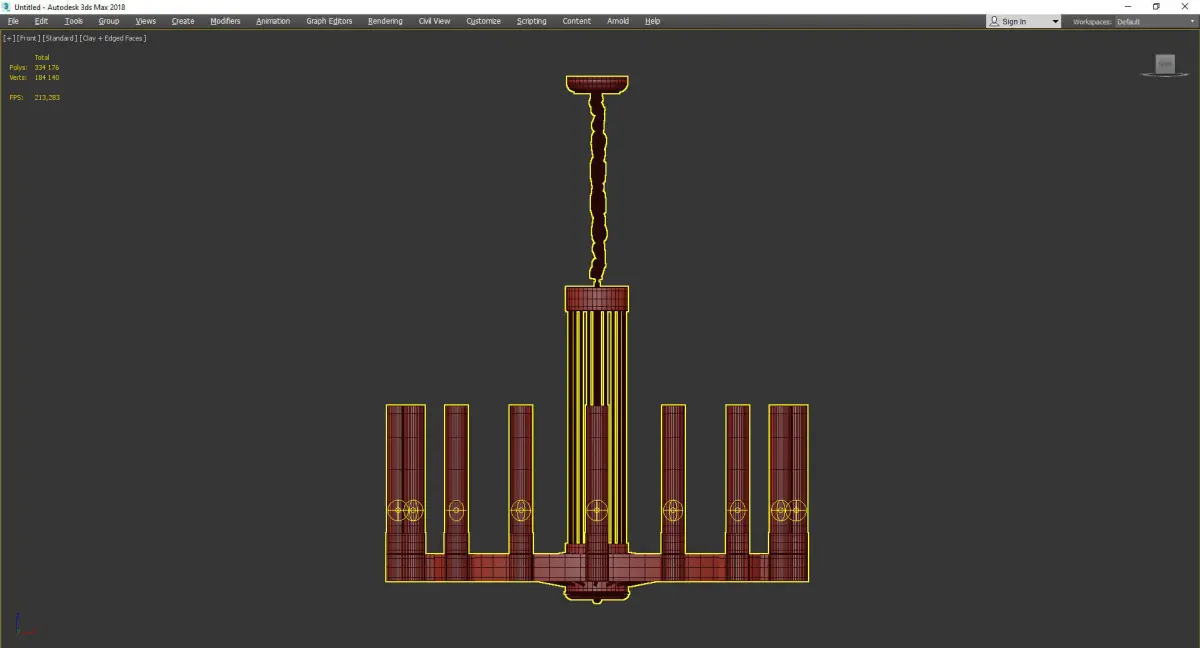The width and height of the screenshot is (1200, 648).
Task: Open the Group menu
Action: click(109, 21)
